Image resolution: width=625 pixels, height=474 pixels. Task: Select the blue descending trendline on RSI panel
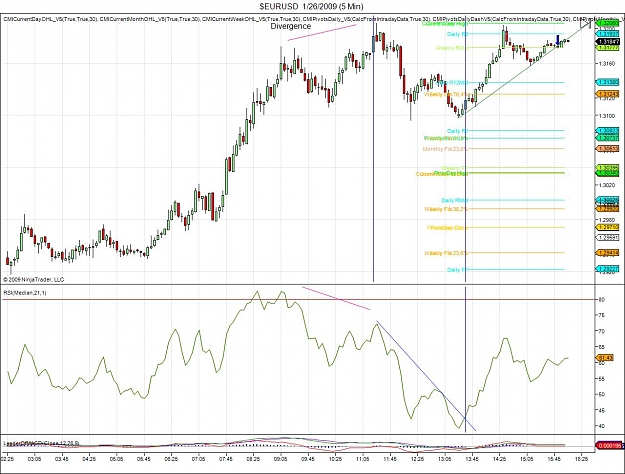(x=426, y=376)
